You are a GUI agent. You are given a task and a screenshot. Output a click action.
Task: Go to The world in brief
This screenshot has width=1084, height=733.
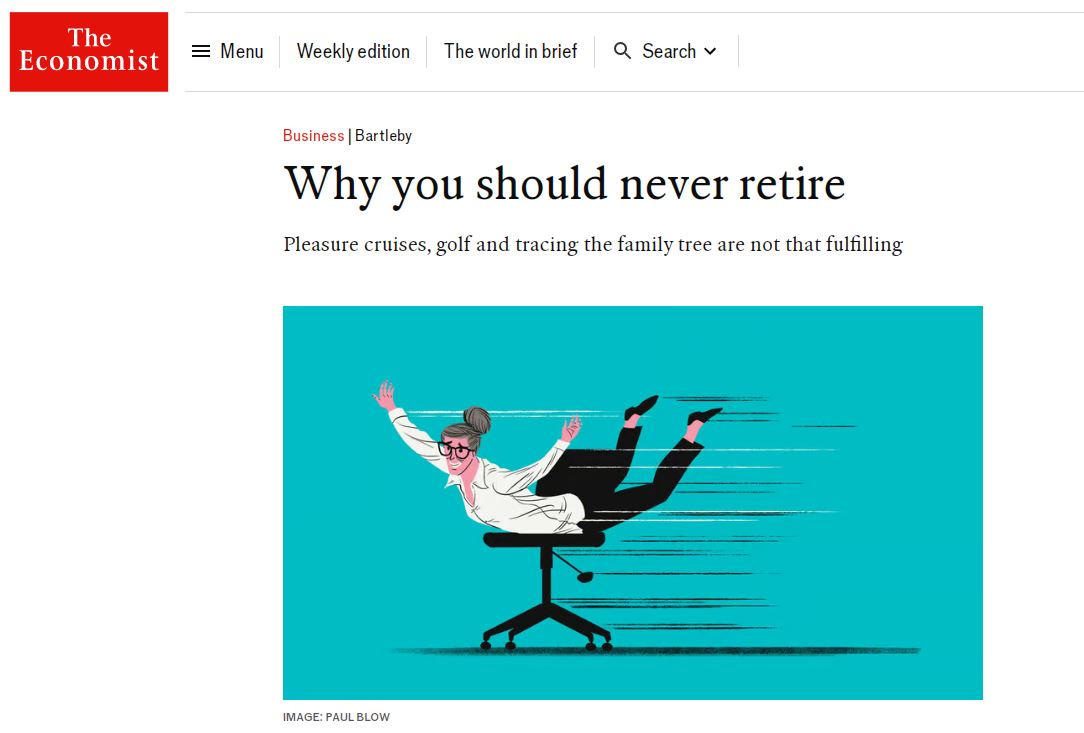coord(510,51)
